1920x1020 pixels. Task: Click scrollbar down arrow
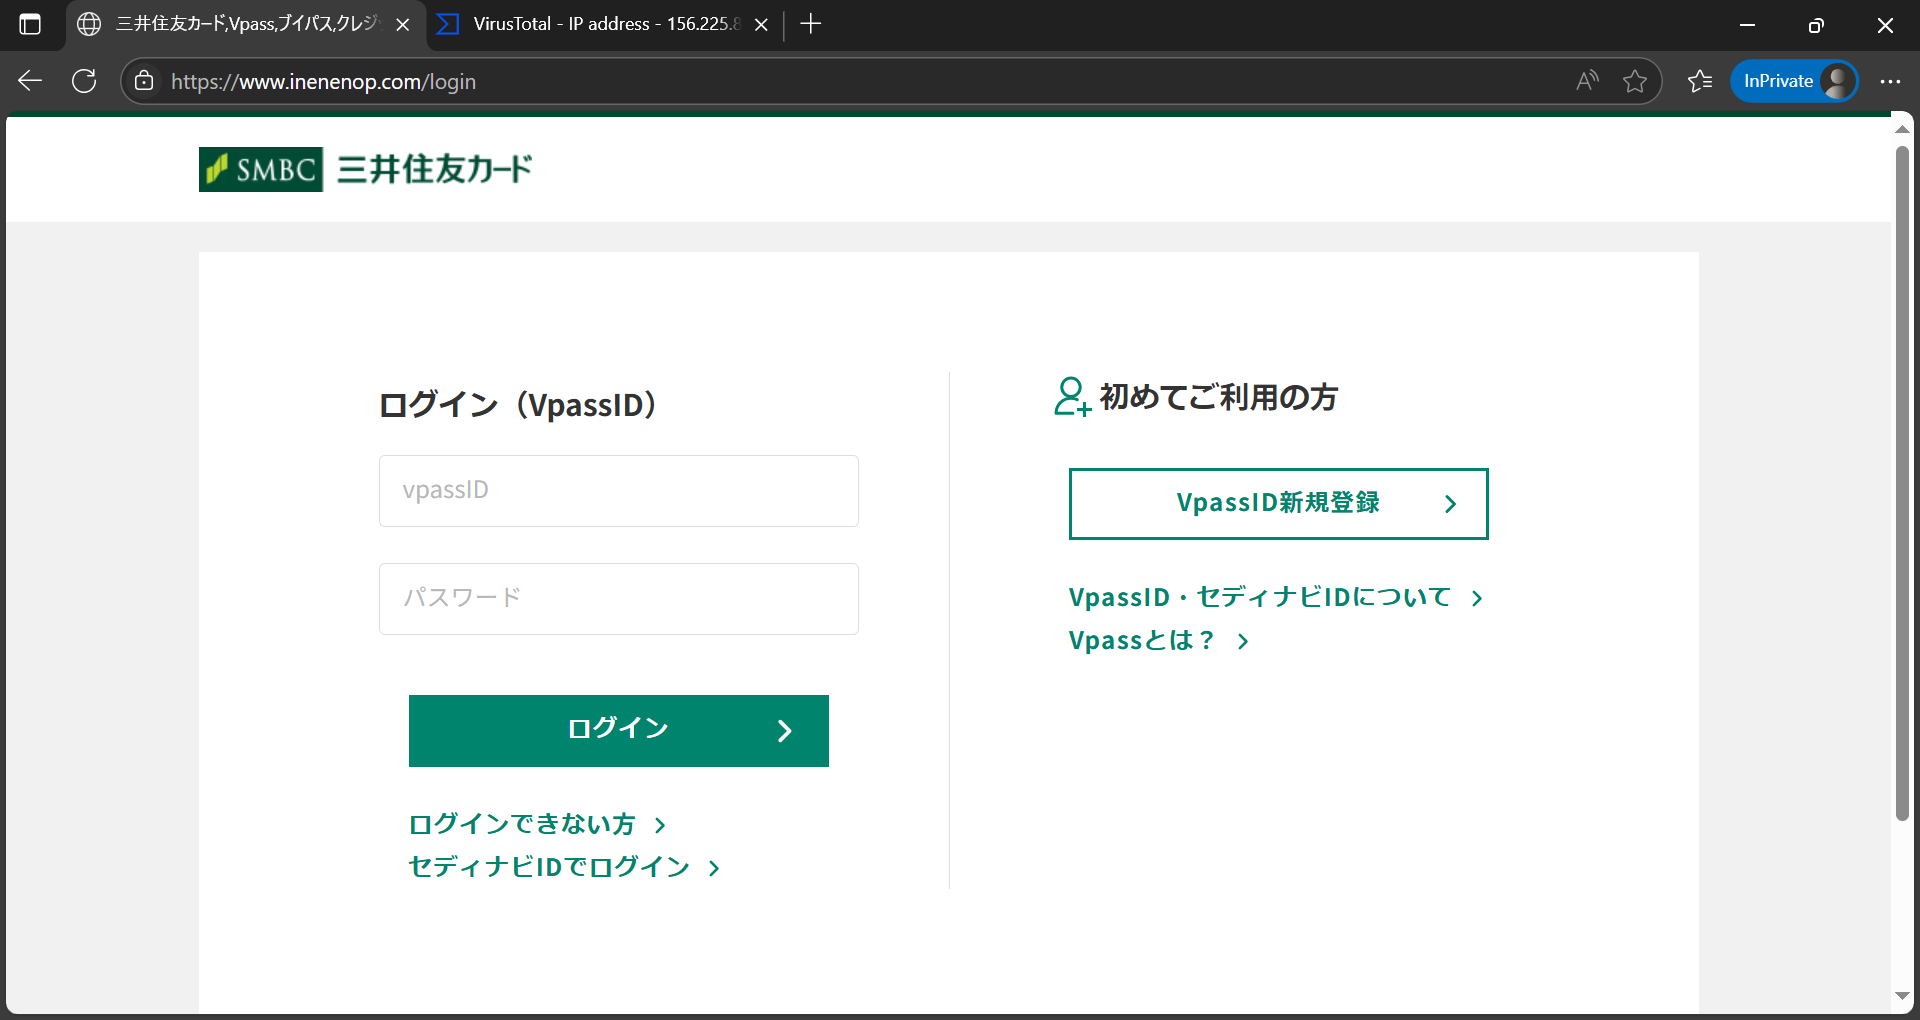coord(1902,996)
